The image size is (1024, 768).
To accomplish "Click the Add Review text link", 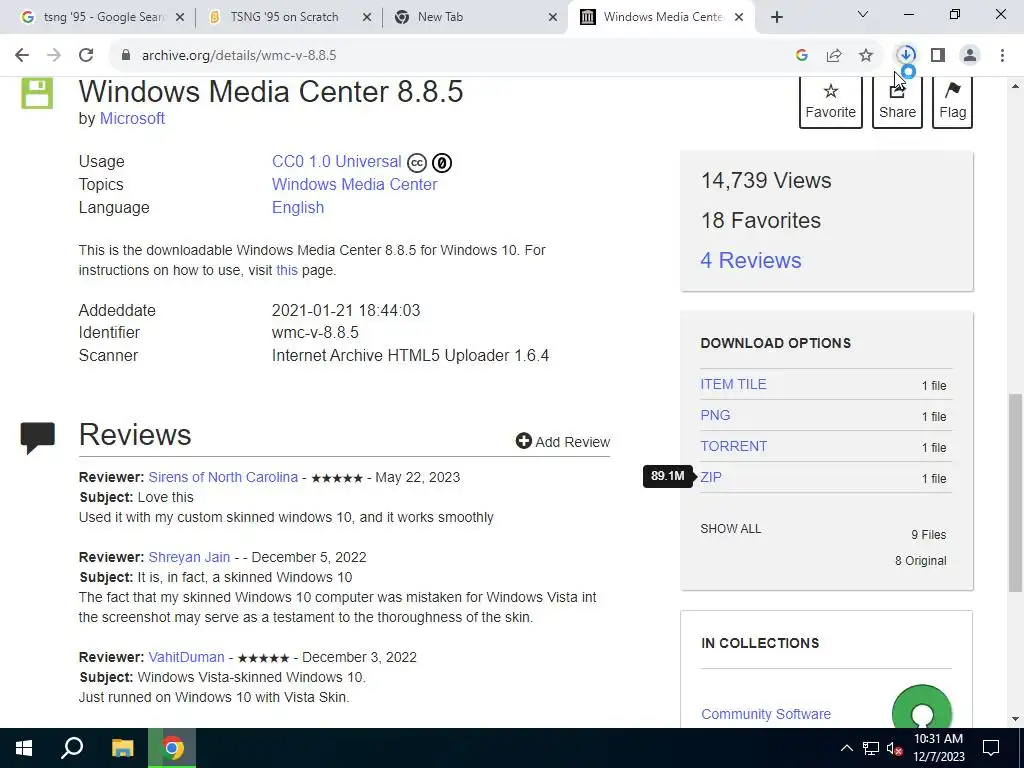I will coord(573,442).
